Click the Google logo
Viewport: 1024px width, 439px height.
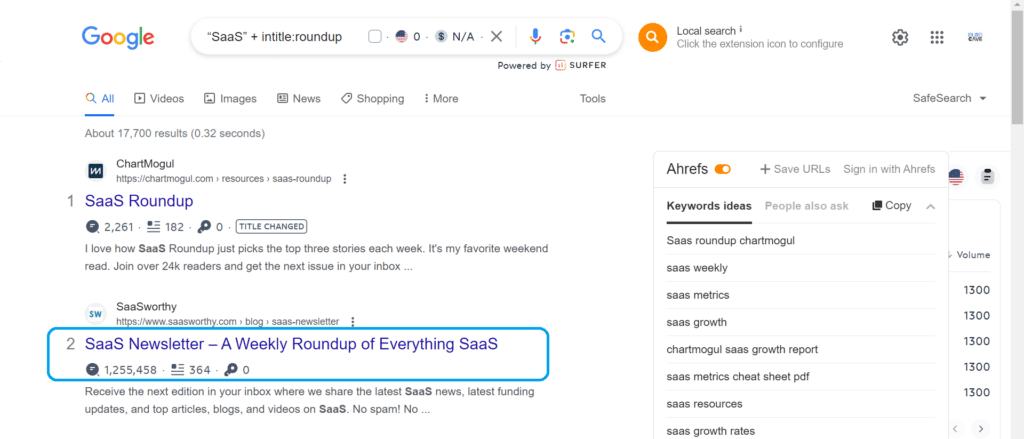coord(118,37)
